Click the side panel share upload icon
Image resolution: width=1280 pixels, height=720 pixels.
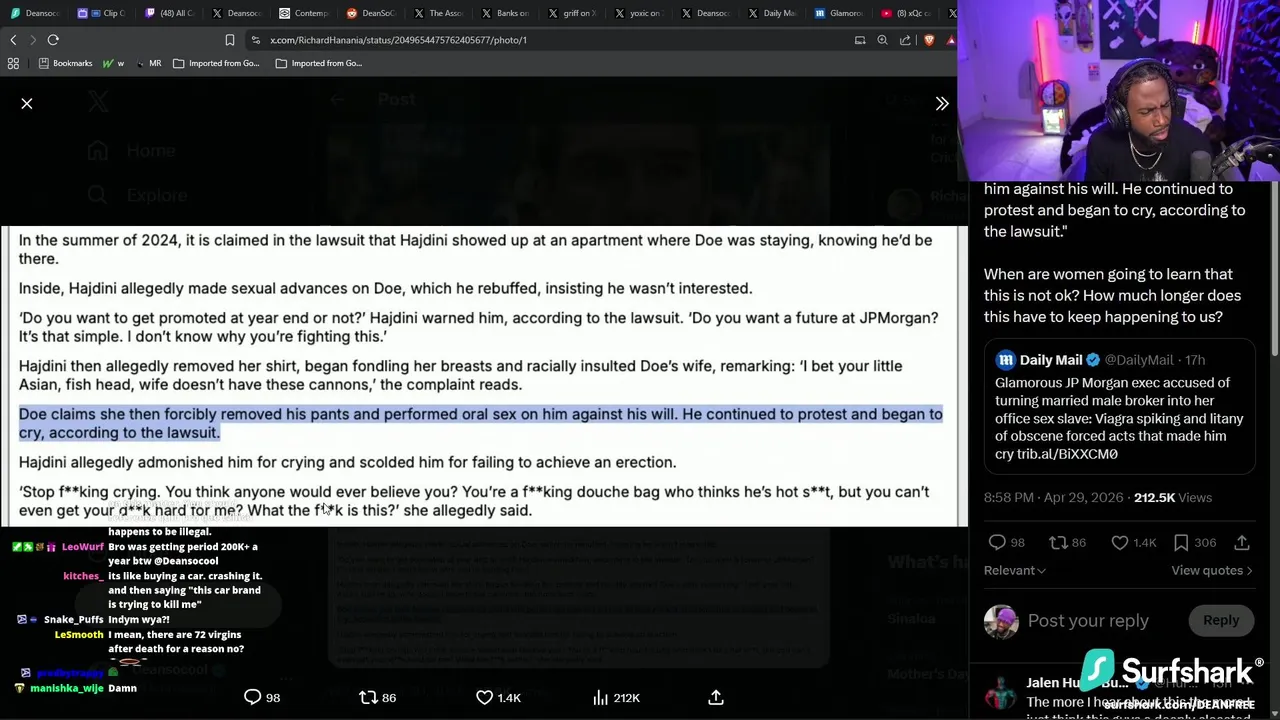click(1242, 542)
